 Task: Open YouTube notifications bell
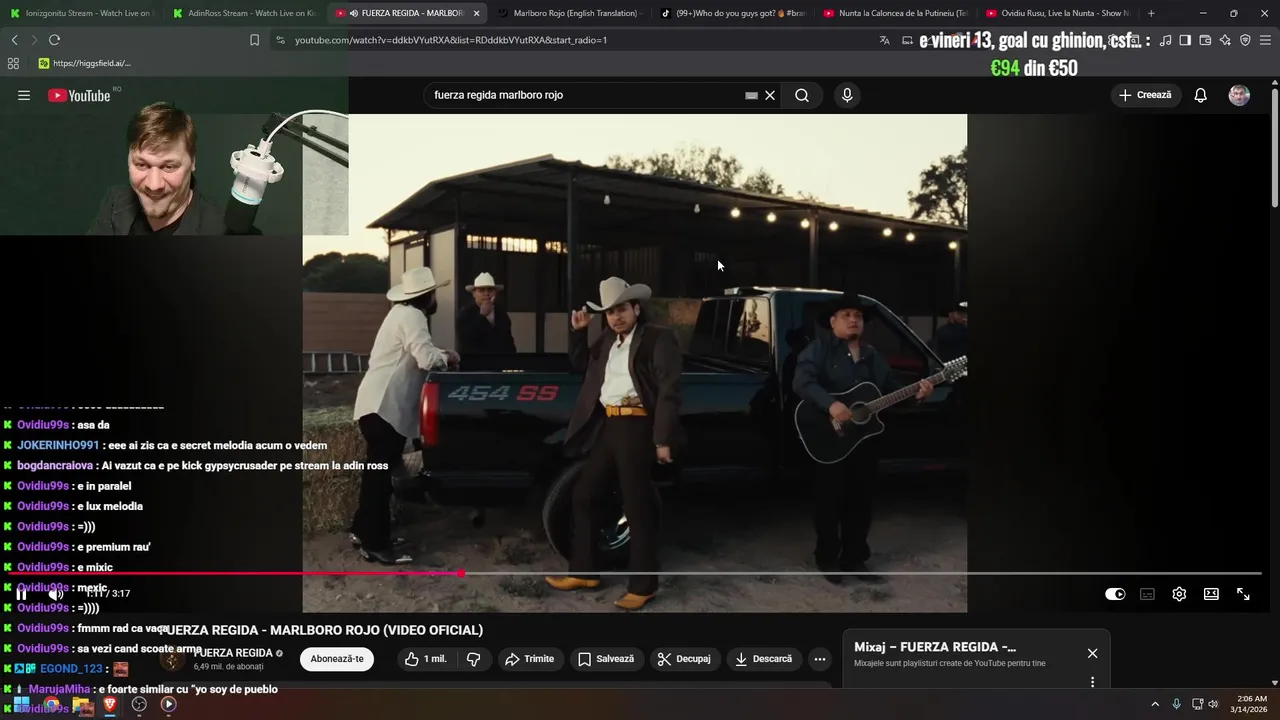(x=1201, y=95)
